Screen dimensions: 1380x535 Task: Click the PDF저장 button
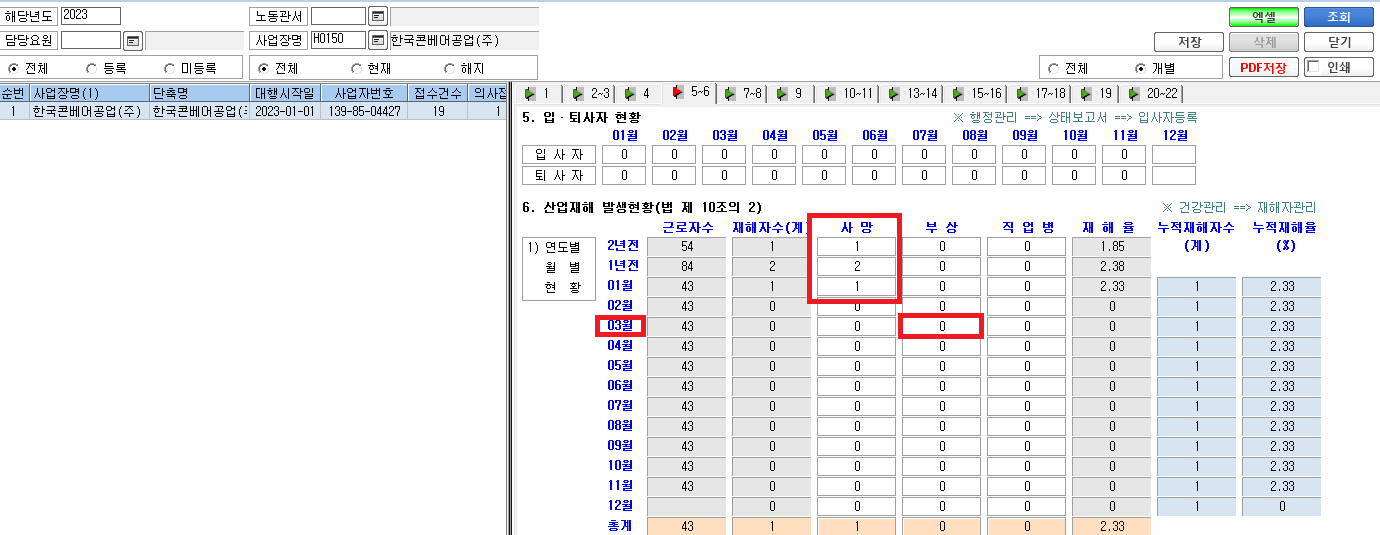pos(1264,68)
